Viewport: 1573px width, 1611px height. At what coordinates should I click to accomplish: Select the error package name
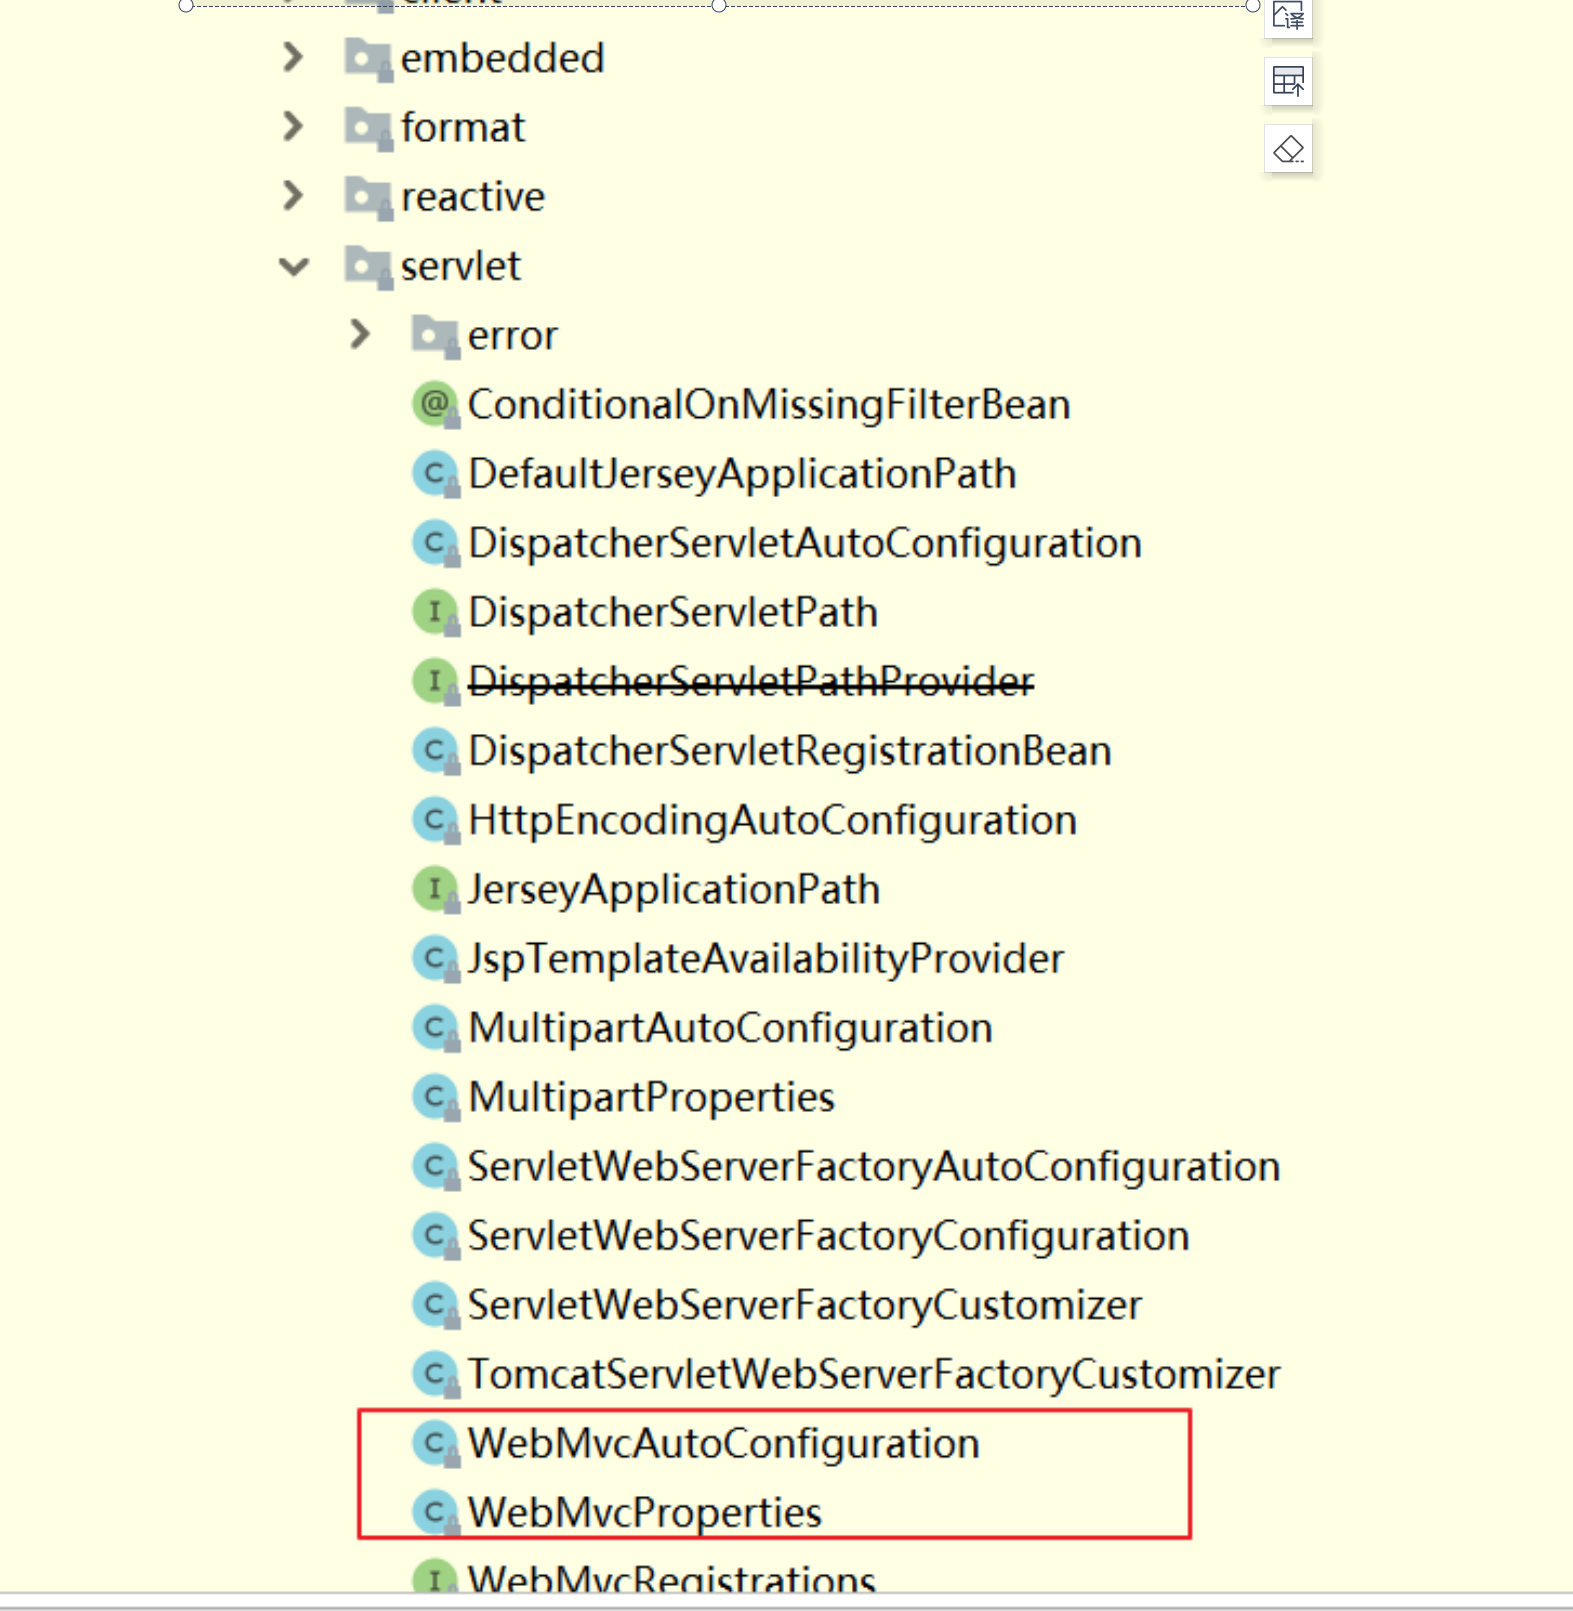[x=512, y=336]
